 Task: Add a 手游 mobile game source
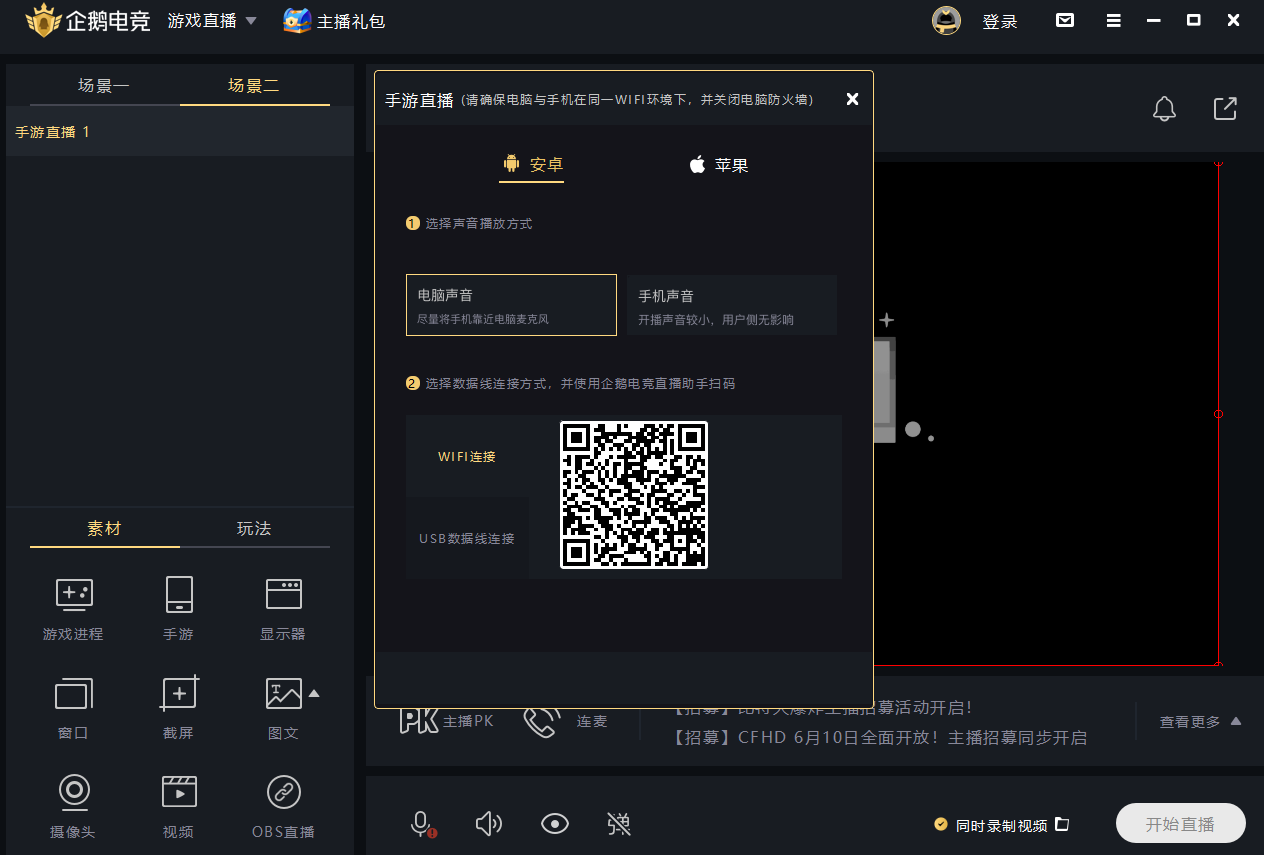(x=179, y=609)
